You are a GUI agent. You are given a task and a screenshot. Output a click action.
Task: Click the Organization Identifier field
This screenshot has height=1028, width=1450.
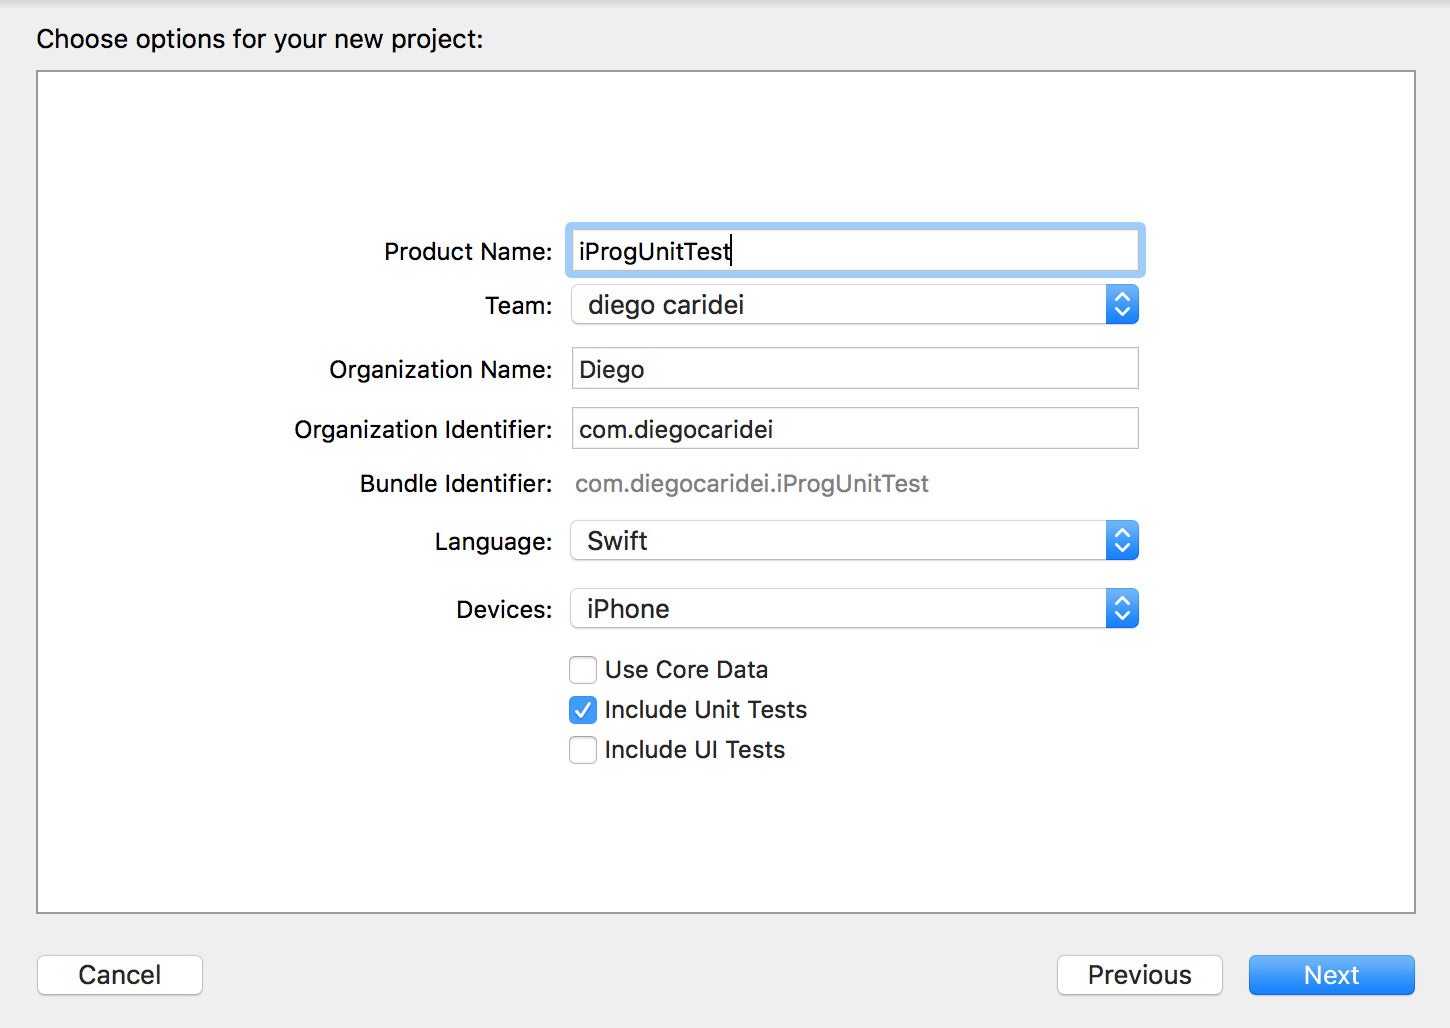point(855,429)
